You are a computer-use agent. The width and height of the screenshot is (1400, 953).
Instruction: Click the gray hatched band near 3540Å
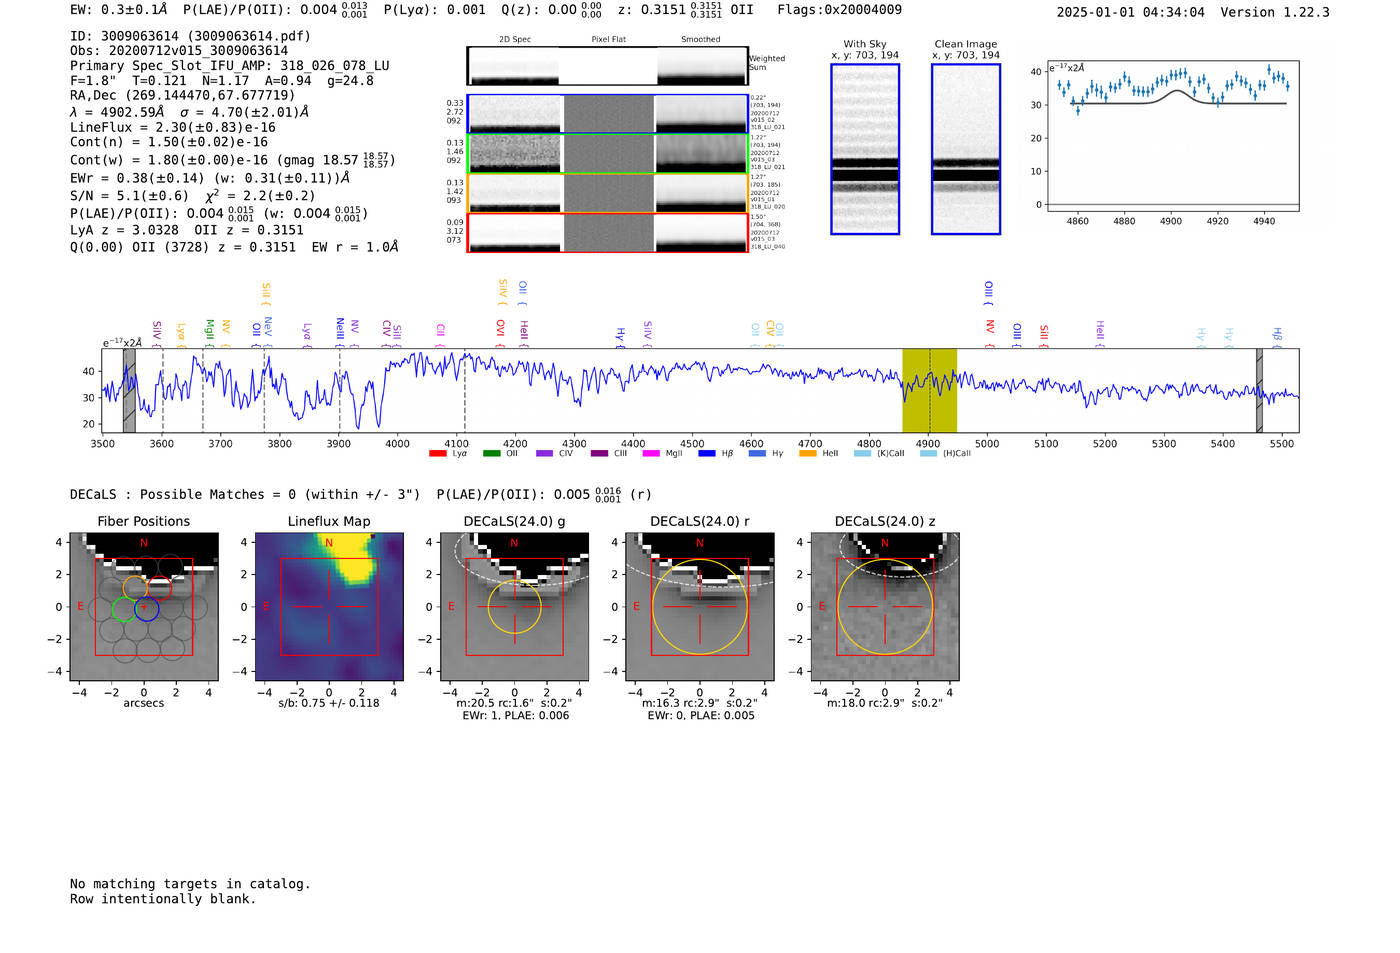[x=129, y=390]
